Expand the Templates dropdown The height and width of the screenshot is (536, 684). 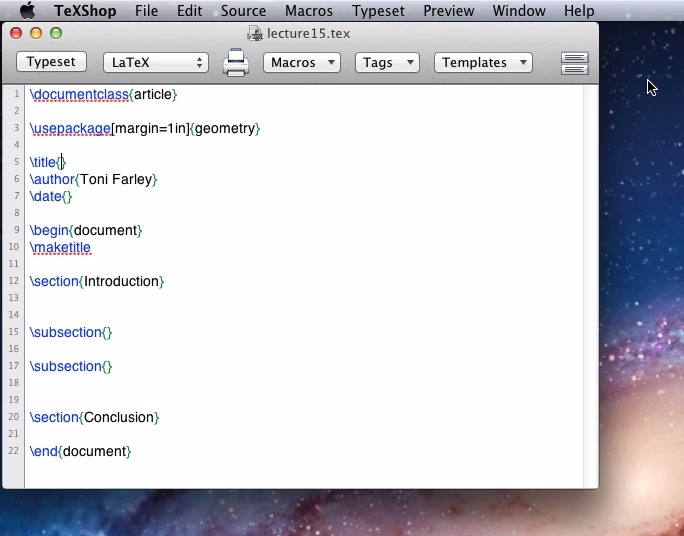point(483,62)
